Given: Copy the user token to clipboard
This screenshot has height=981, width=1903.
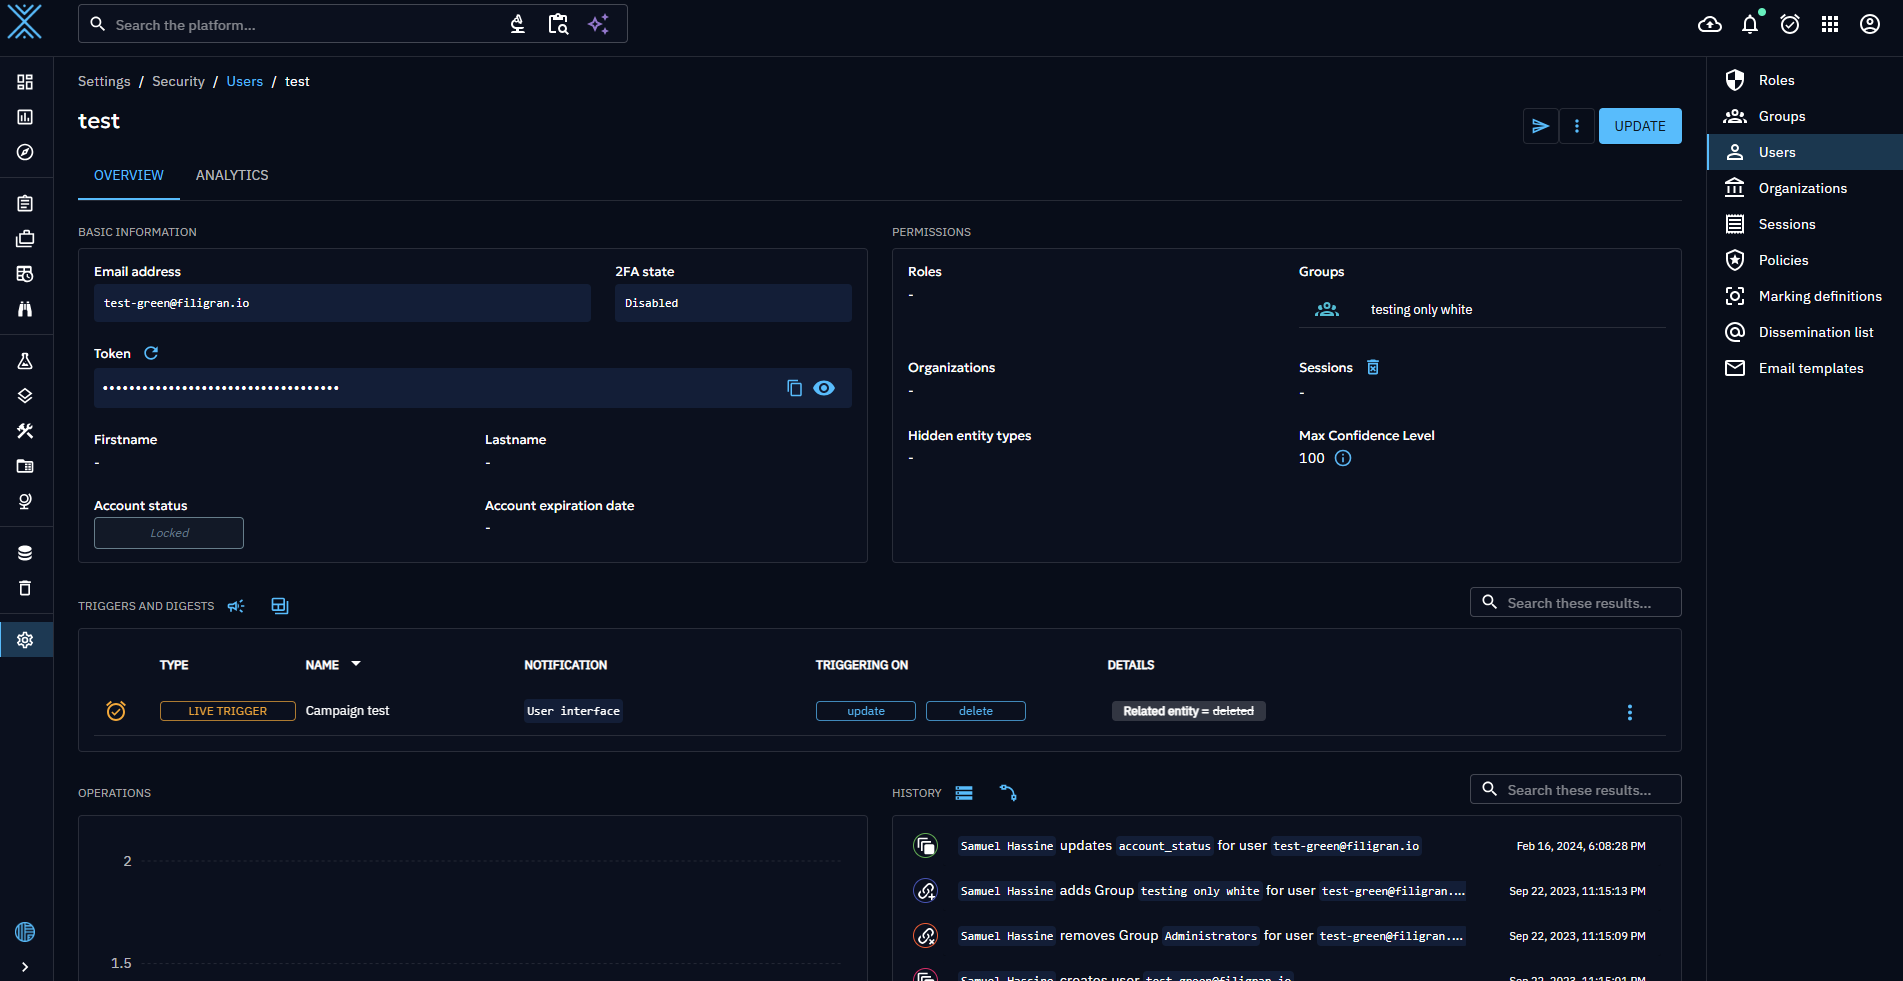Looking at the screenshot, I should [x=794, y=388].
